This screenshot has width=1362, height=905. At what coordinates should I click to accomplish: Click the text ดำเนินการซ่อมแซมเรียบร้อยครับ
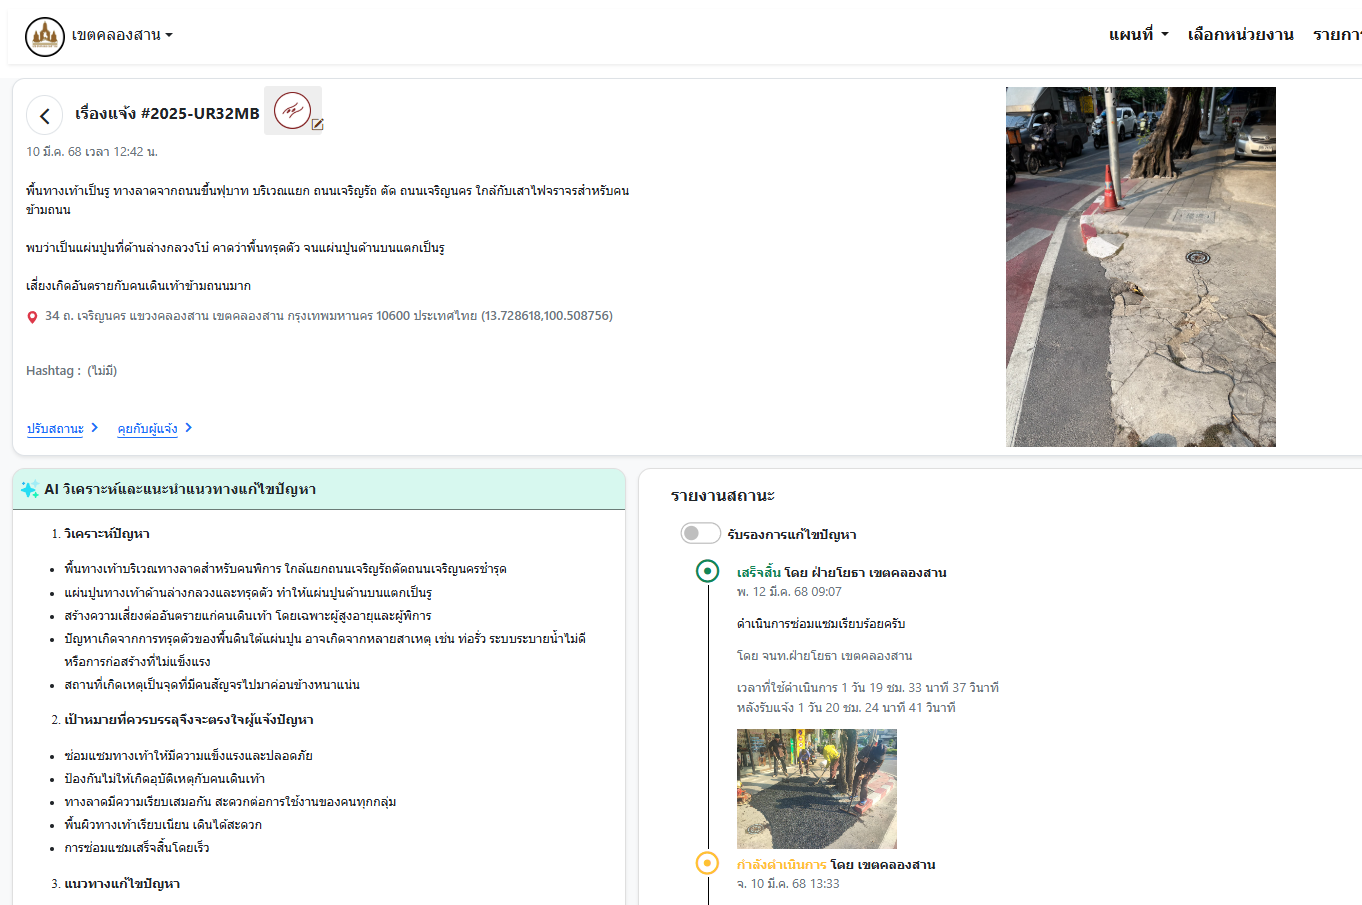point(821,624)
